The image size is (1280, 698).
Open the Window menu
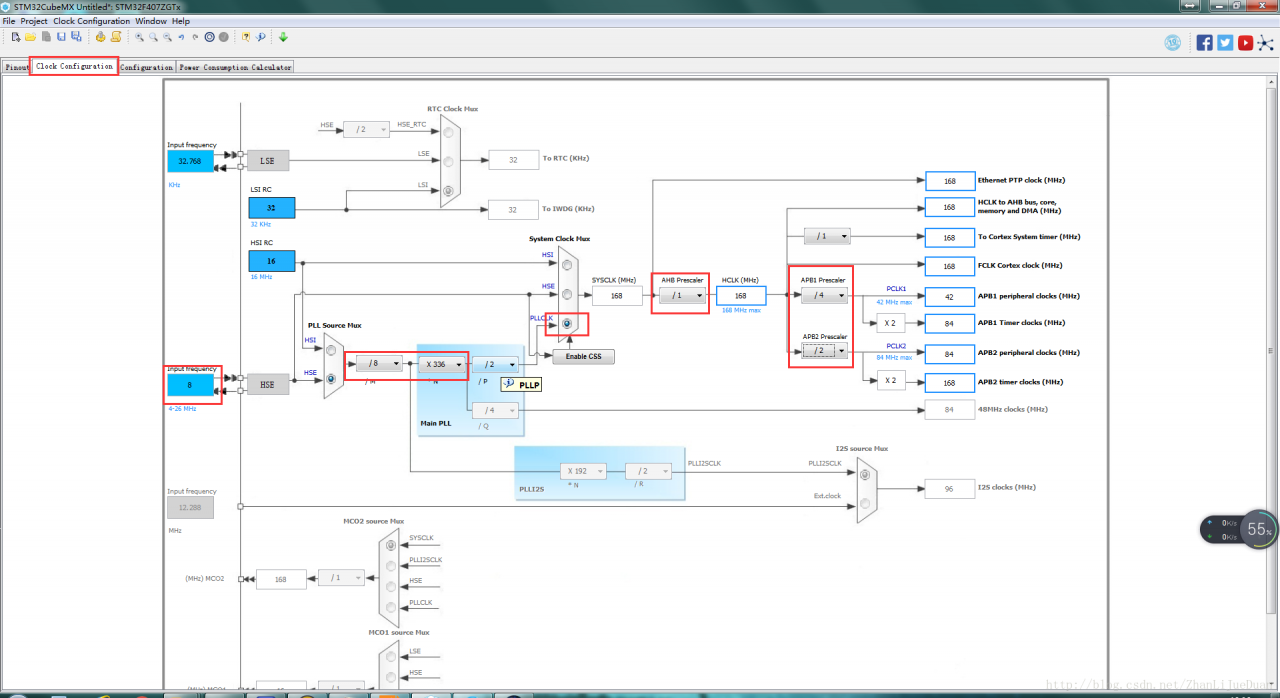pos(151,21)
